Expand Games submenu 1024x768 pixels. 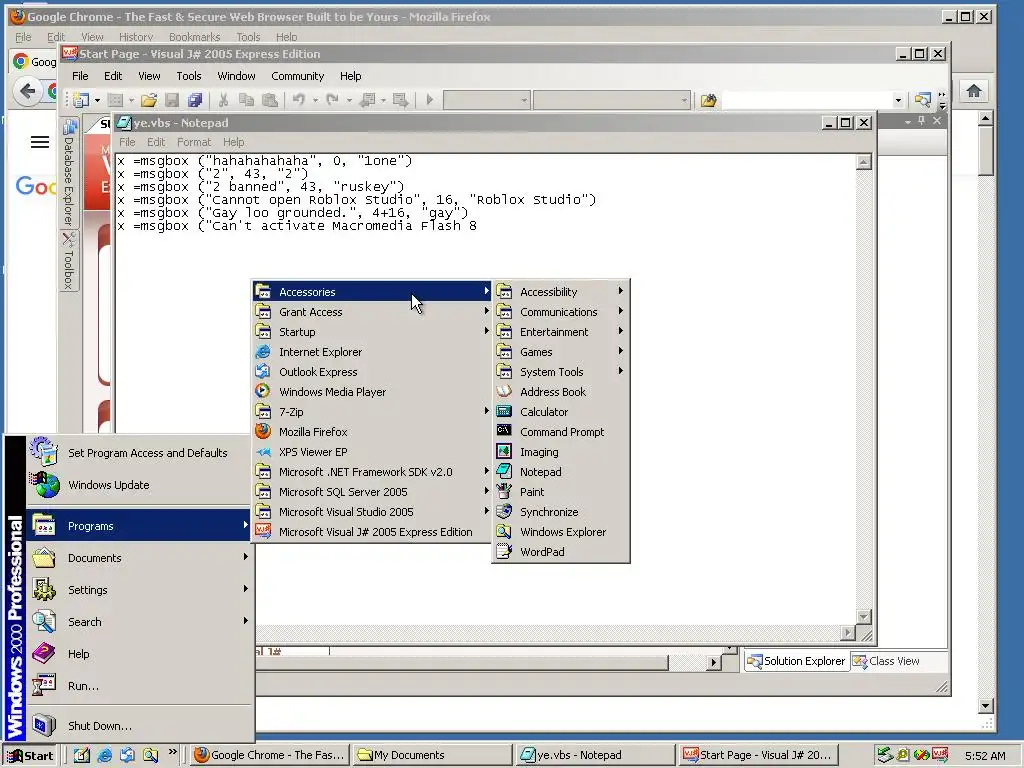pyautogui.click(x=560, y=352)
